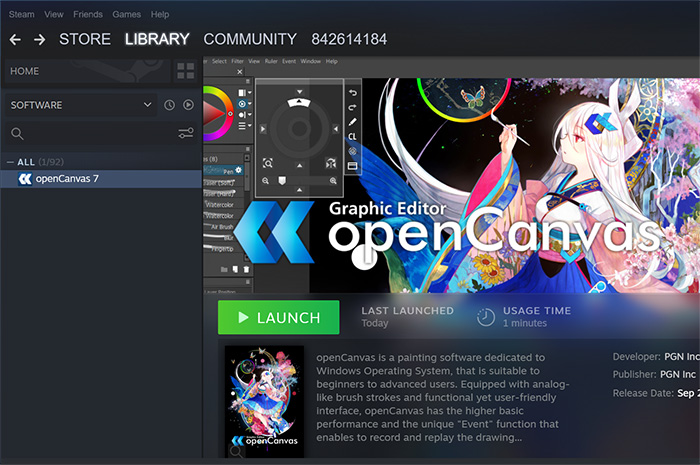Click the USAGE TIME 1 minutes text
The height and width of the screenshot is (465, 700).
point(537,317)
